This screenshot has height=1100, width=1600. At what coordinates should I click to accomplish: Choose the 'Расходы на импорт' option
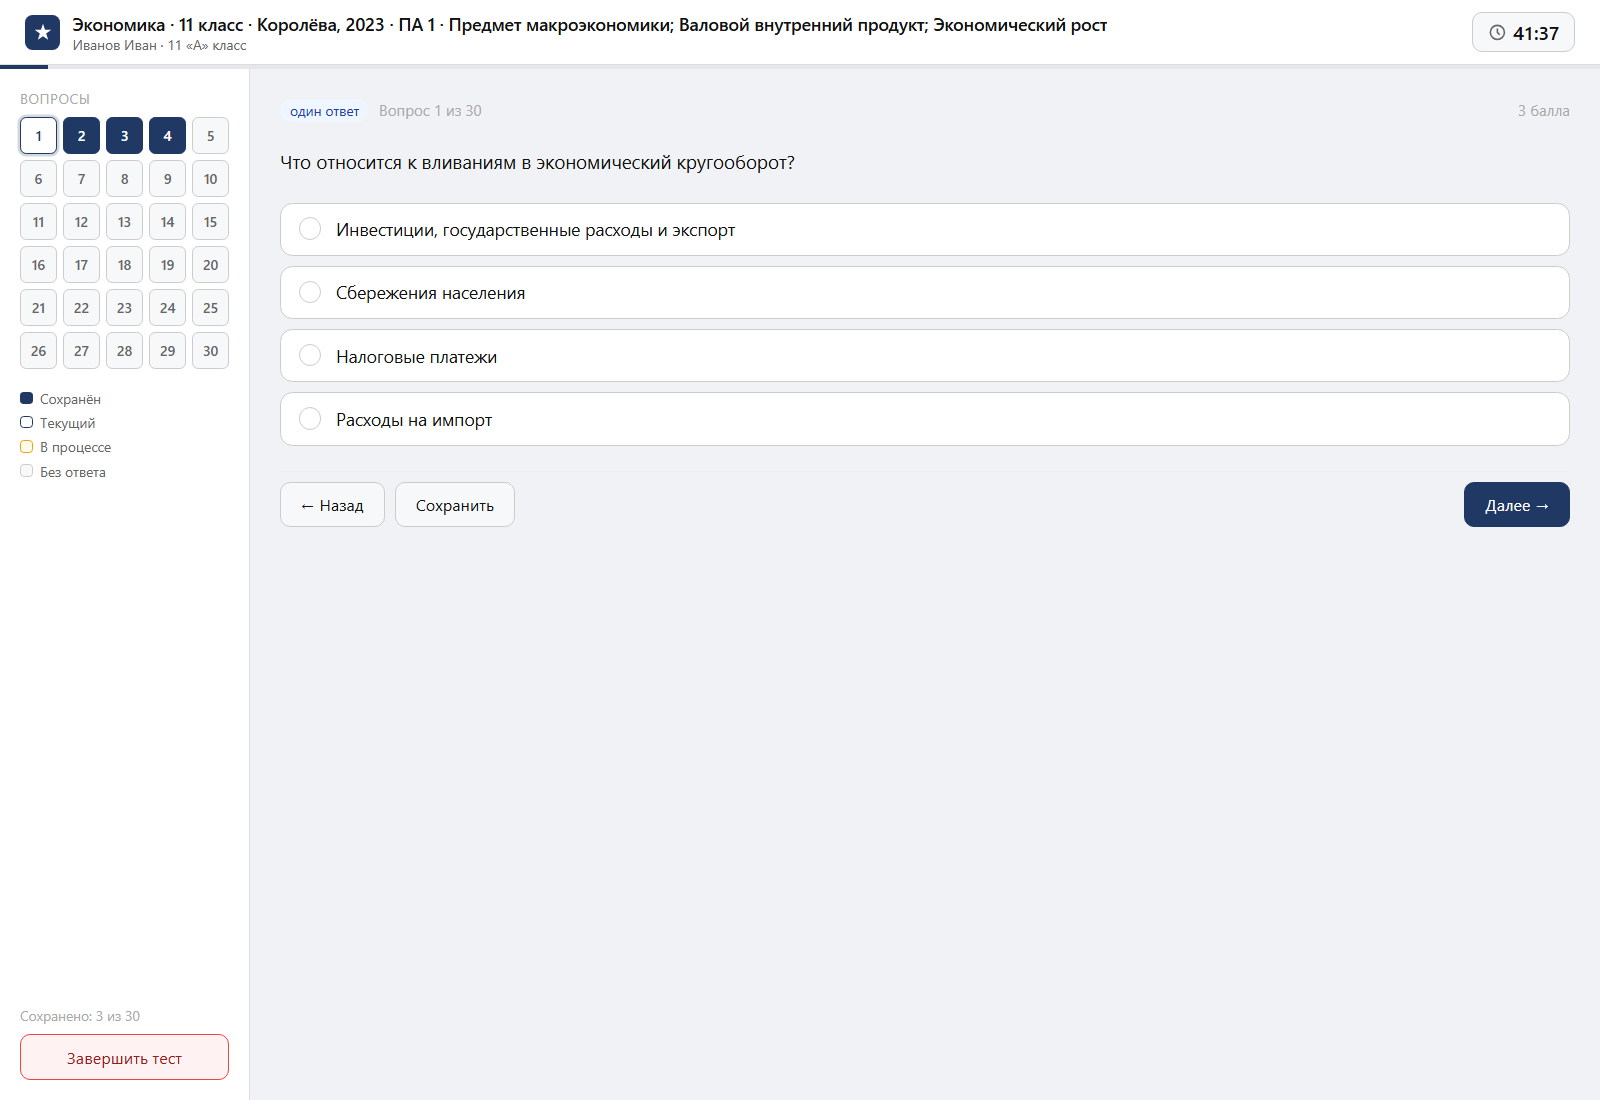click(924, 419)
